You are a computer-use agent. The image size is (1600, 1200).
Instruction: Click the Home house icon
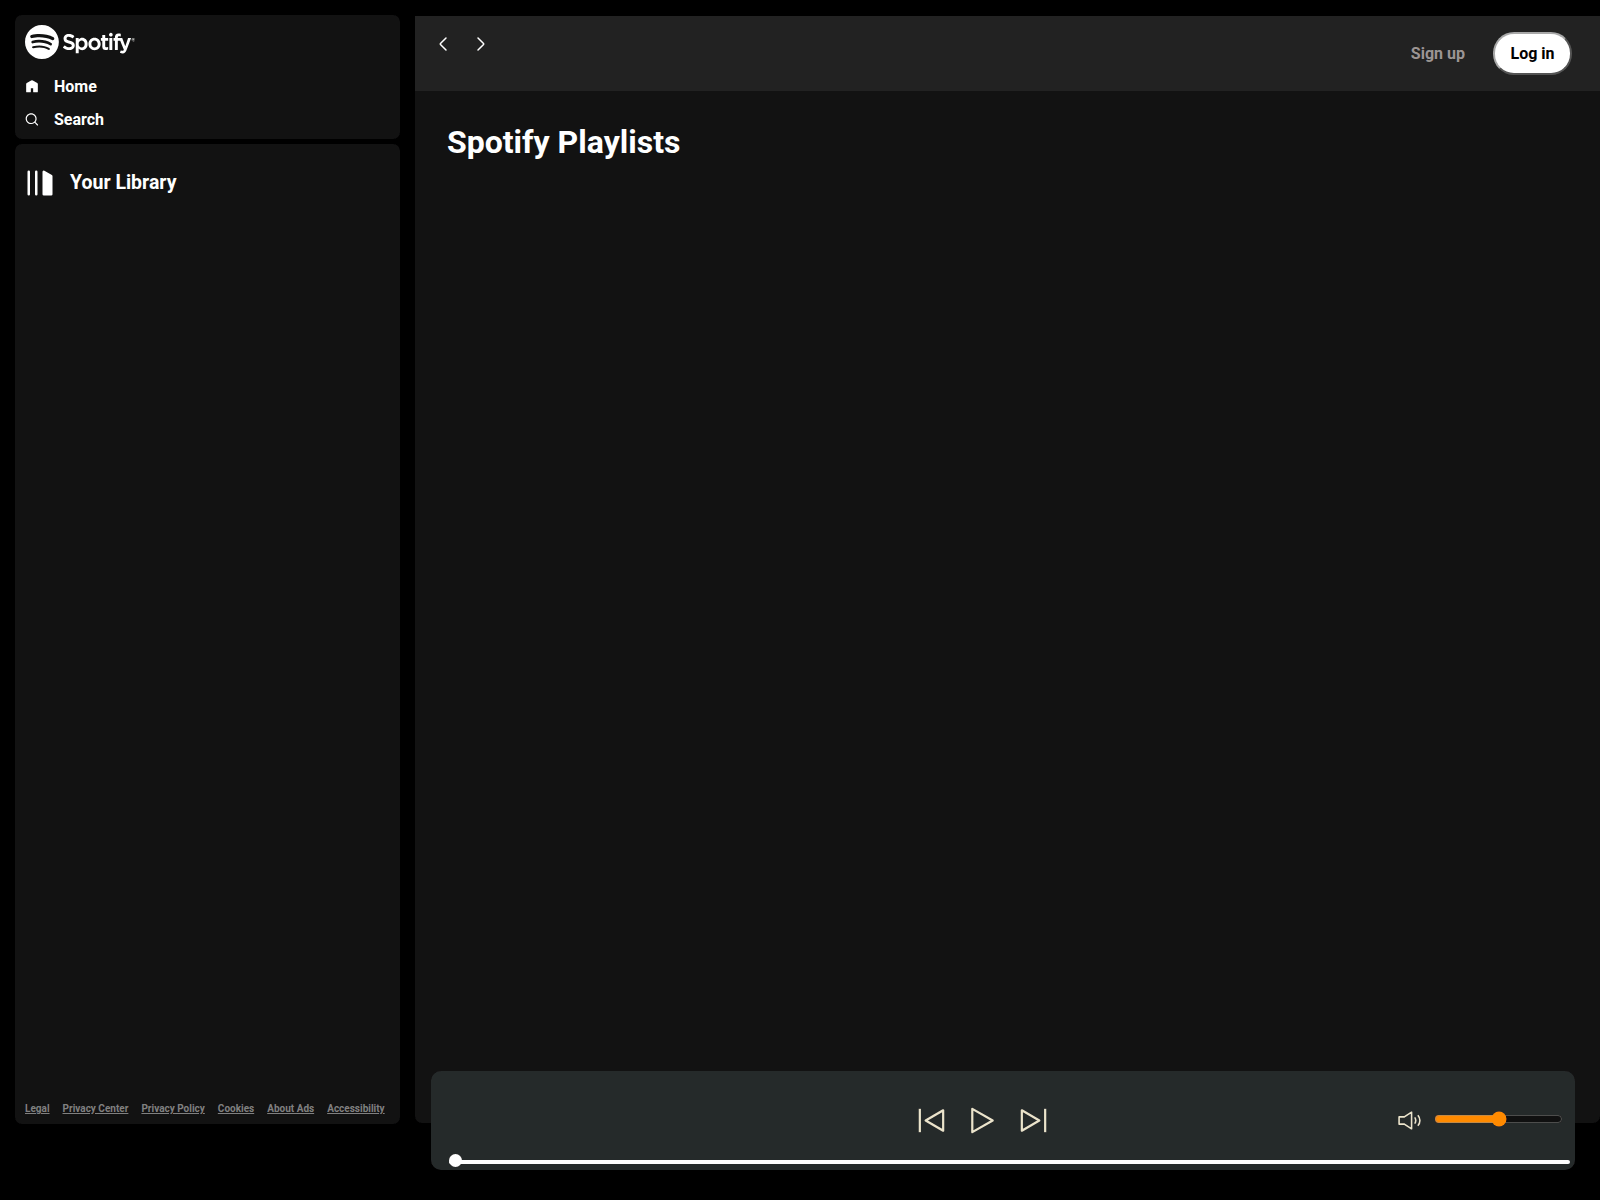32,87
